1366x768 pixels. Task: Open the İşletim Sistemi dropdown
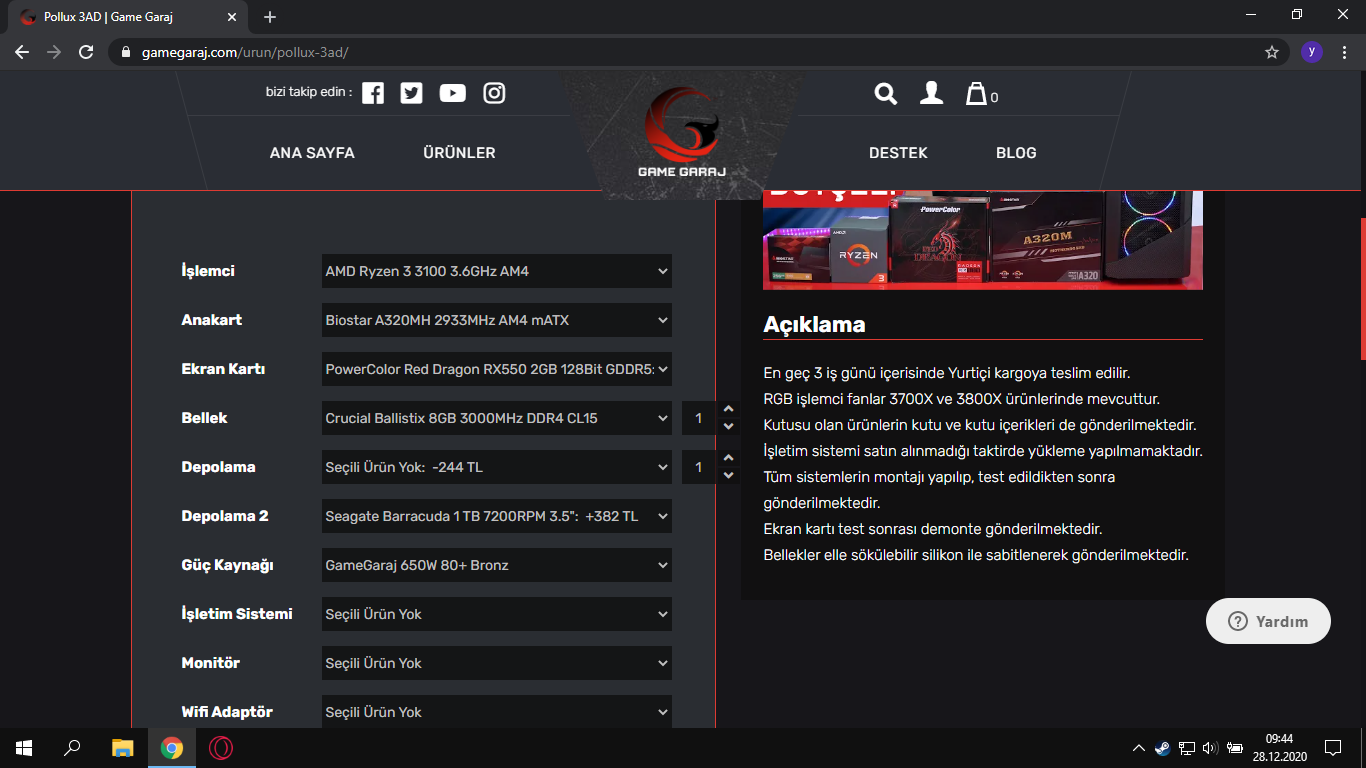click(x=497, y=614)
